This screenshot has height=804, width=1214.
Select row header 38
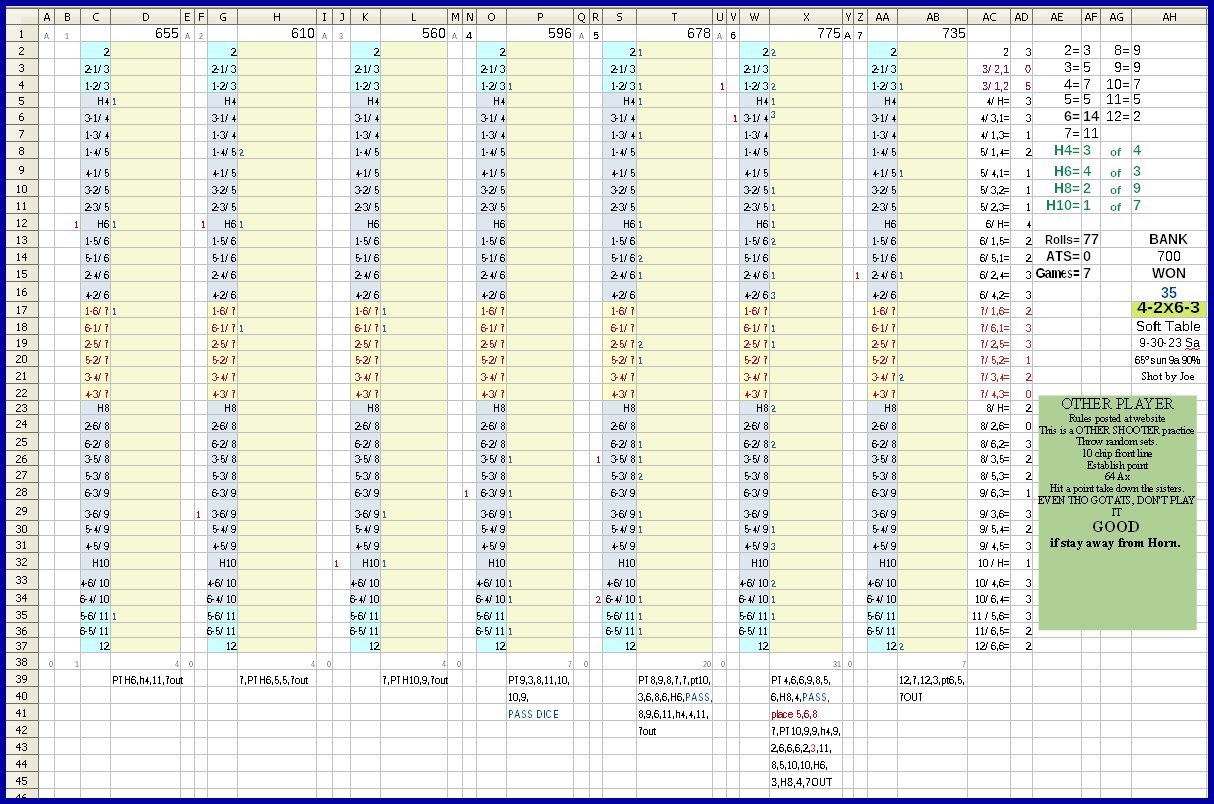tap(20, 662)
